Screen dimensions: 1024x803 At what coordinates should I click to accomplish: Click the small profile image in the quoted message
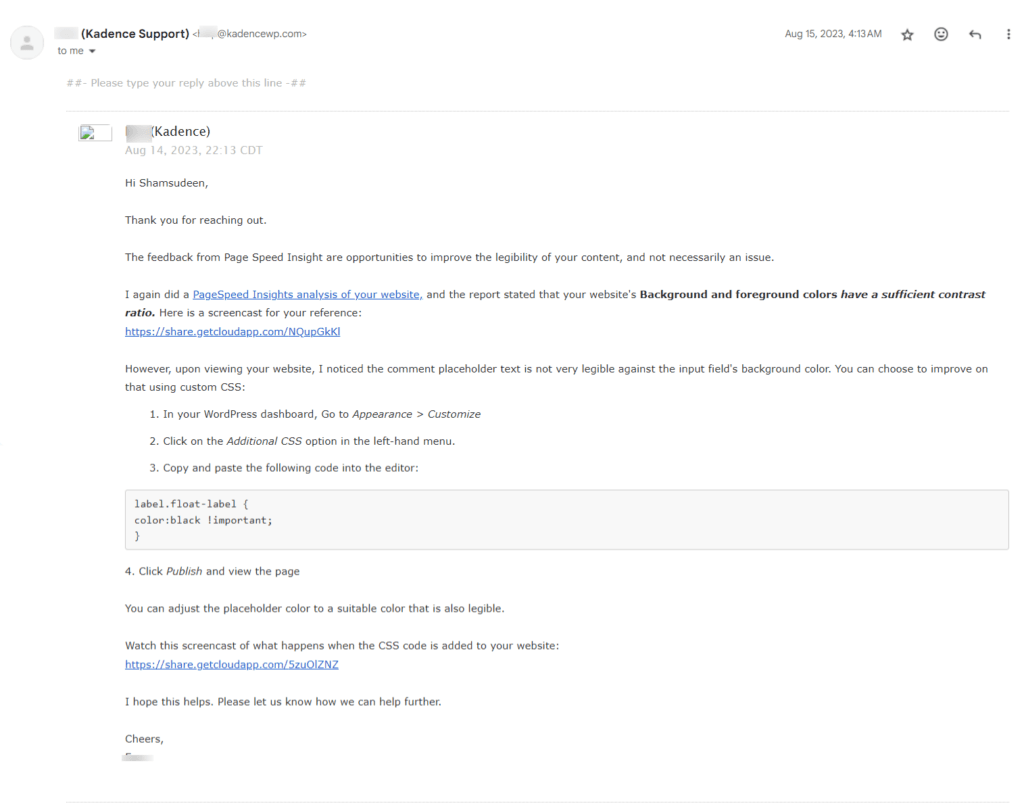(95, 133)
